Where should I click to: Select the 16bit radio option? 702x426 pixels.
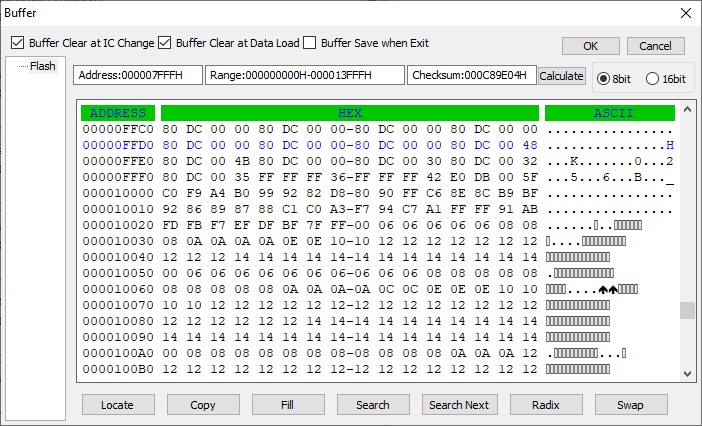pos(653,79)
